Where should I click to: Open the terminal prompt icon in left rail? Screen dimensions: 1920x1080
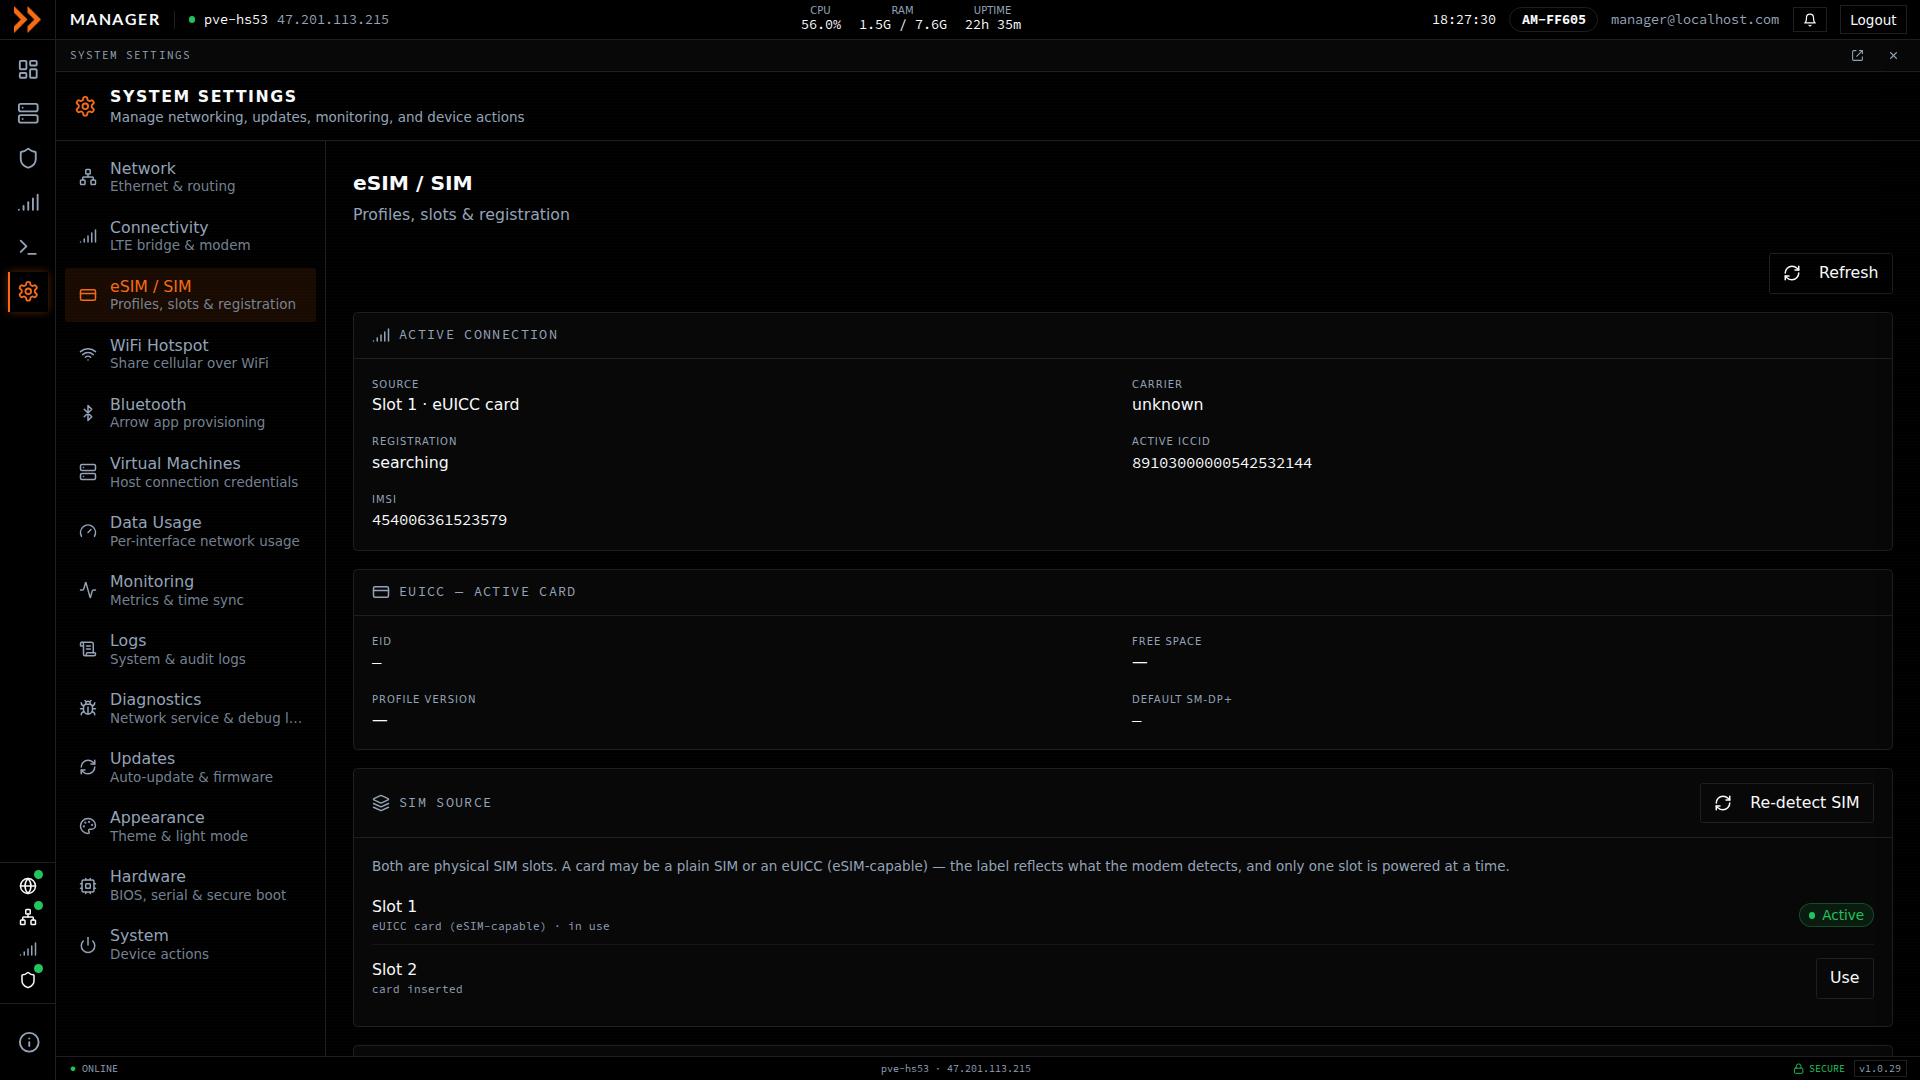click(x=28, y=247)
